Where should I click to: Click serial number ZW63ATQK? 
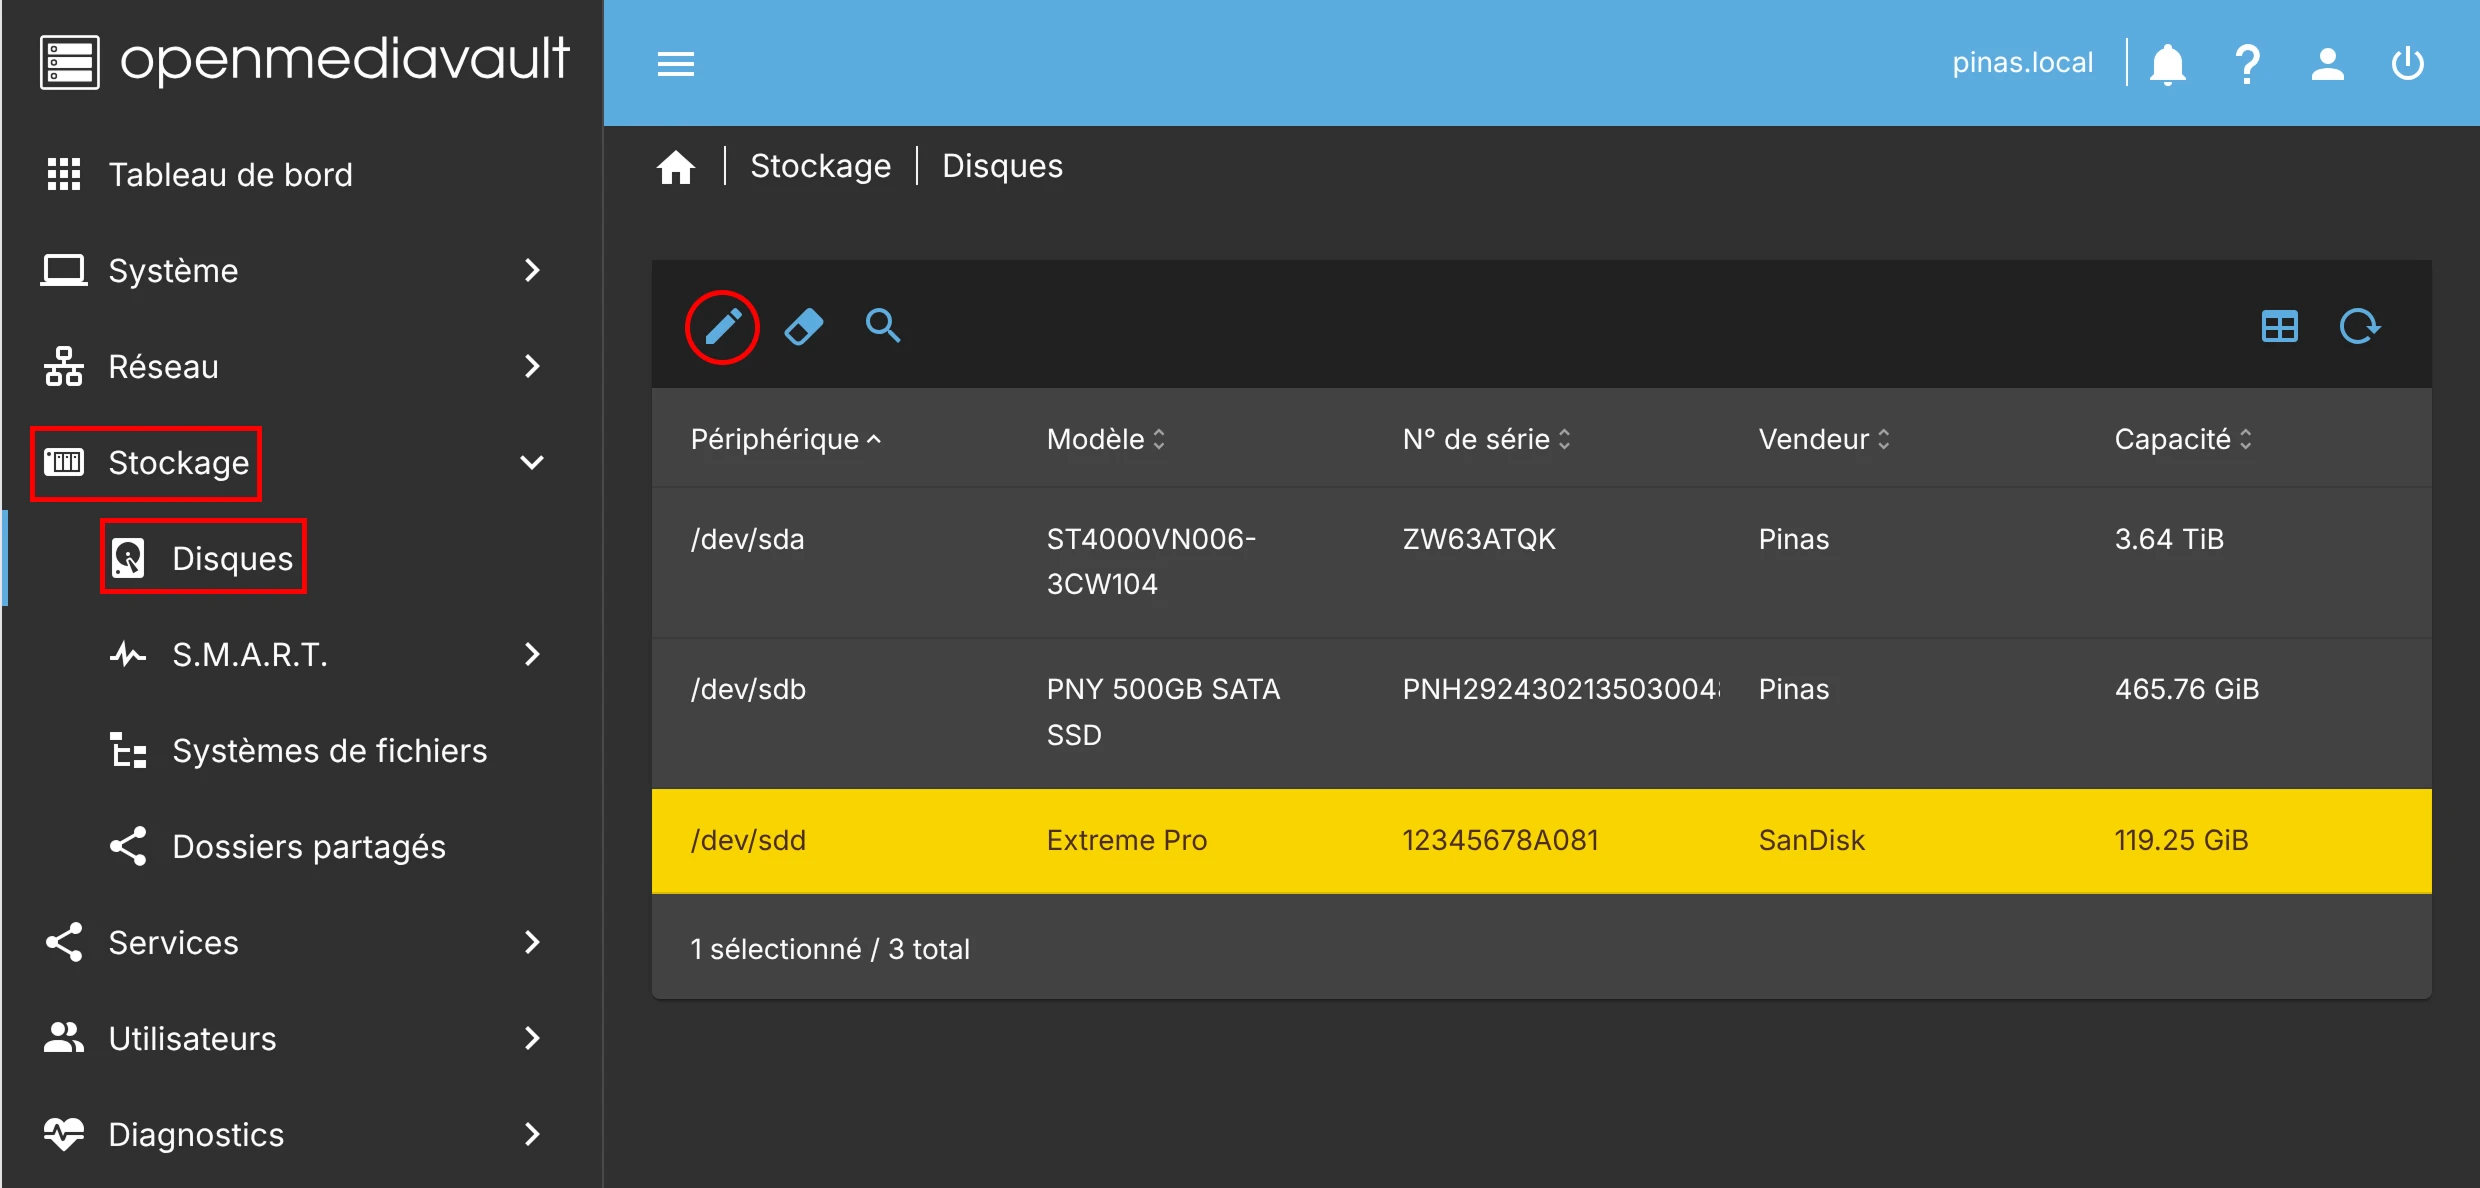(x=1479, y=539)
